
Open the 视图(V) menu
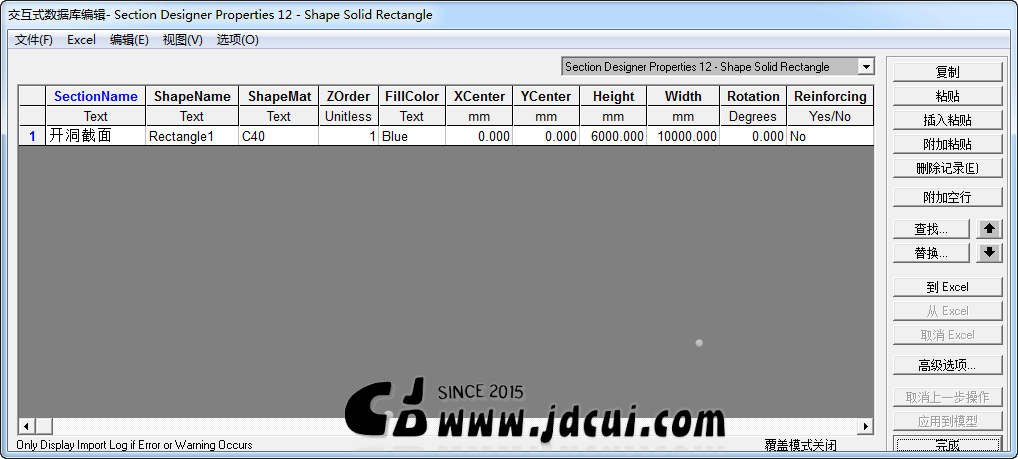click(x=182, y=40)
